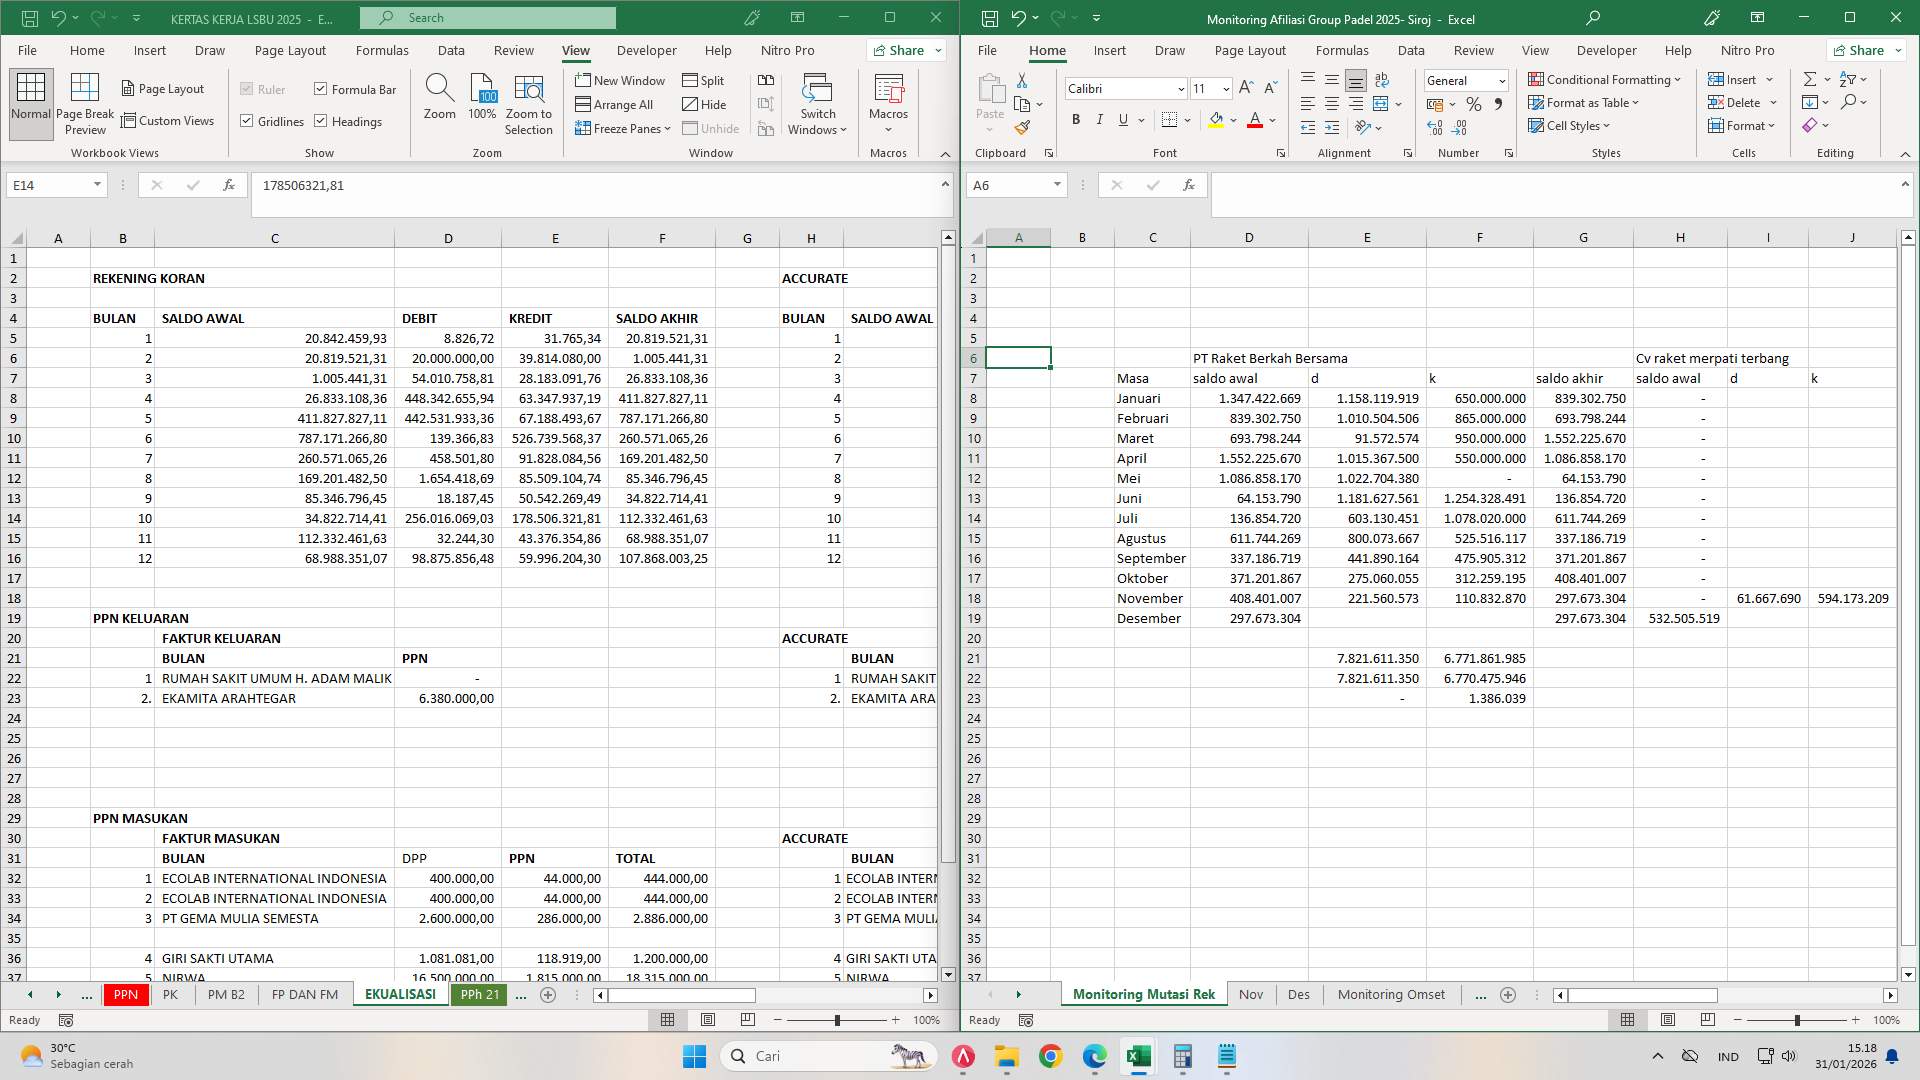Image resolution: width=1920 pixels, height=1080 pixels.
Task: Switch to the EKUALISASI sheet tab
Action: tap(400, 994)
